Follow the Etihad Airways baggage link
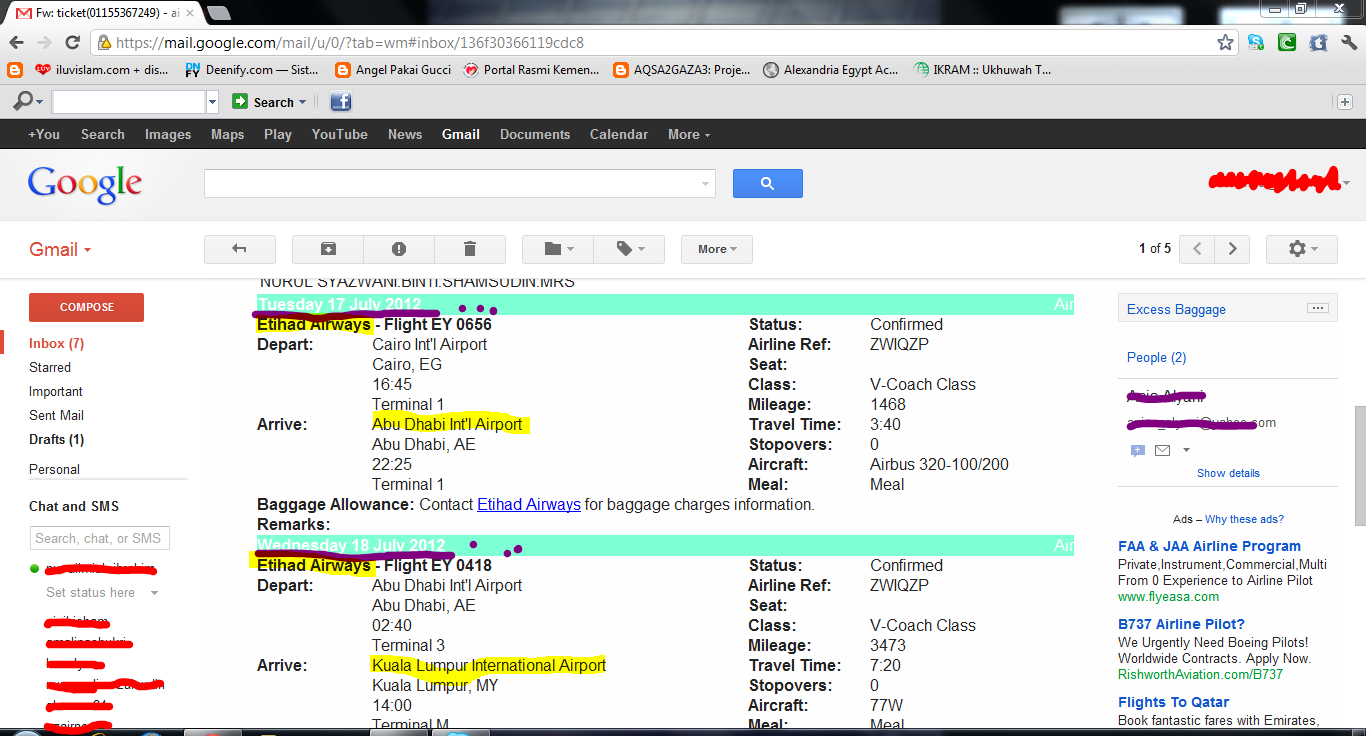Screen dimensions: 1366x736 (x=529, y=504)
